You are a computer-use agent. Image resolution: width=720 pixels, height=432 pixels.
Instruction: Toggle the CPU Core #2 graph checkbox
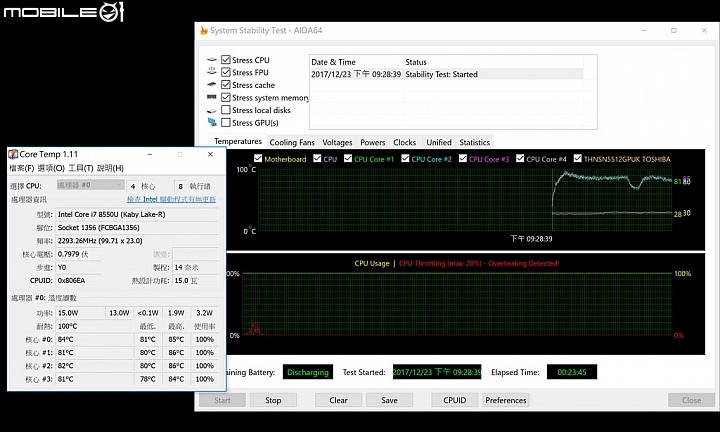405,158
